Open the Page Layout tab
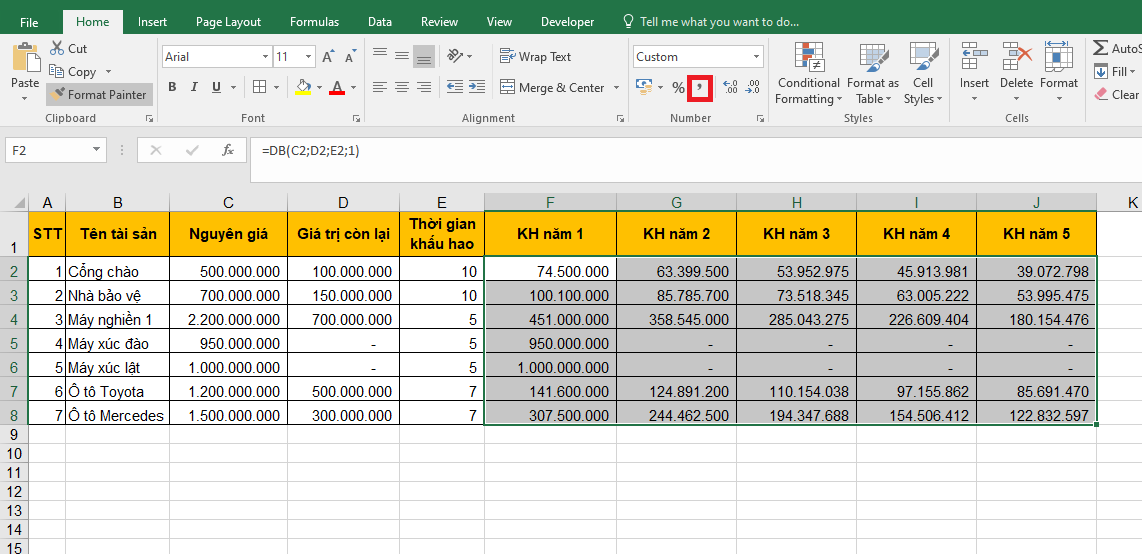This screenshot has width=1142, height=554. [228, 22]
